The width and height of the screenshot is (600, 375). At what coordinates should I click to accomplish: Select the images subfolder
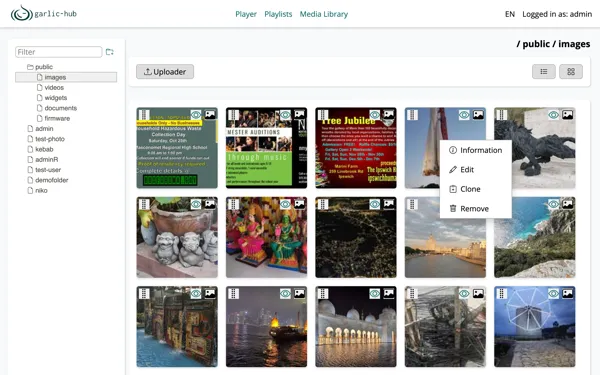66,77
